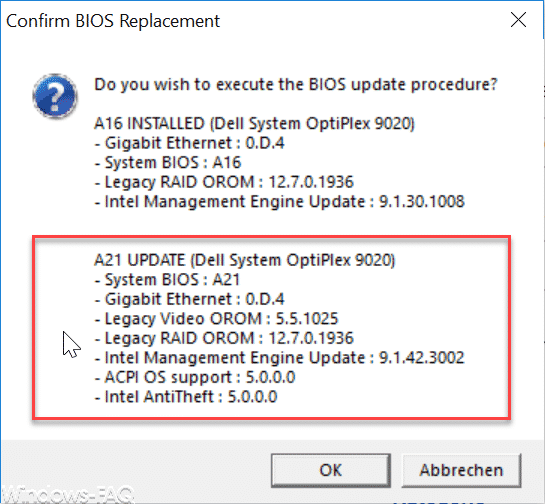This screenshot has width=545, height=504.
Task: Click the Legacy Video OROM 5.5.1025 line
Action: click(x=216, y=319)
